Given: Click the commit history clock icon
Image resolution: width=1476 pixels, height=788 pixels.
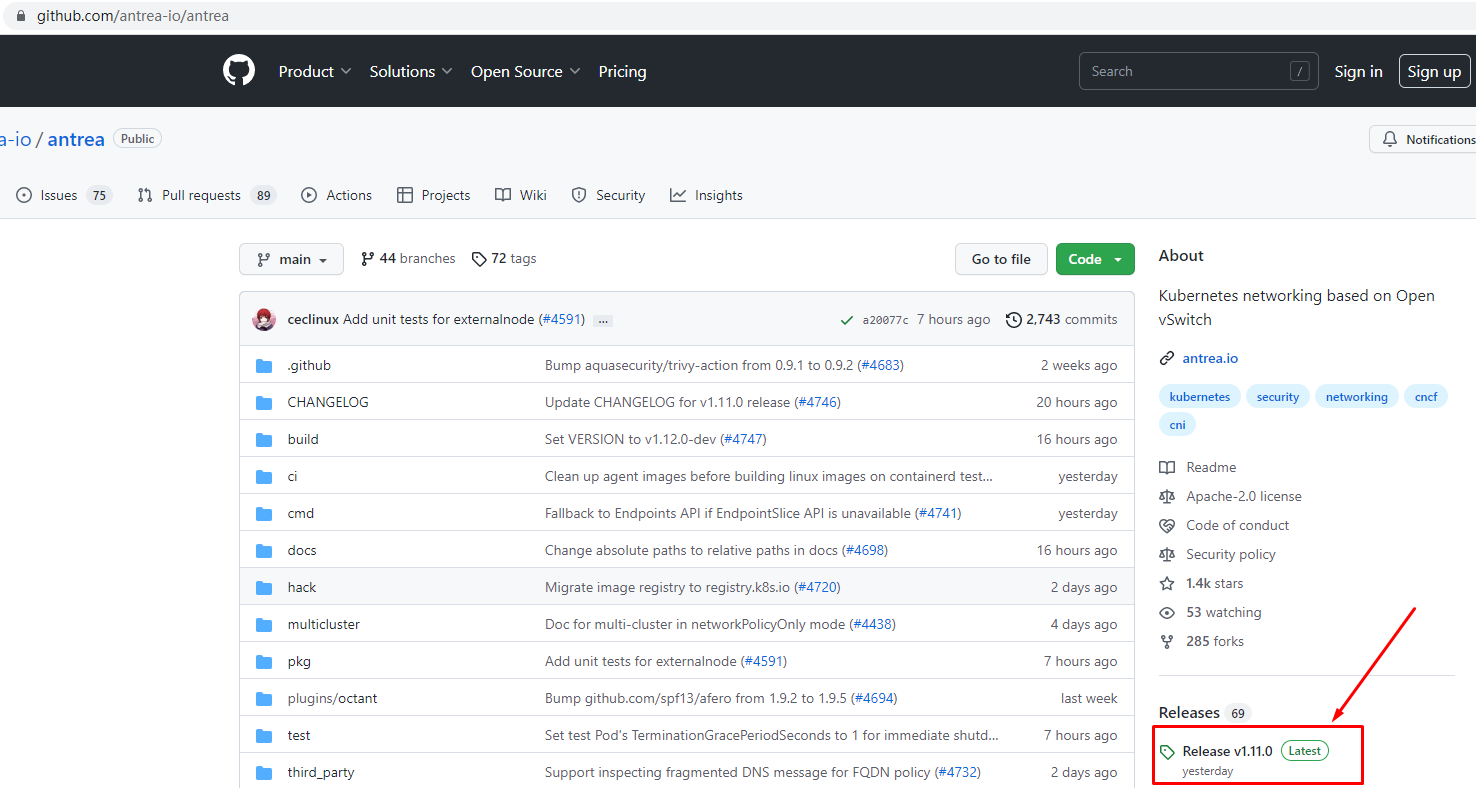Looking at the screenshot, I should (1014, 320).
